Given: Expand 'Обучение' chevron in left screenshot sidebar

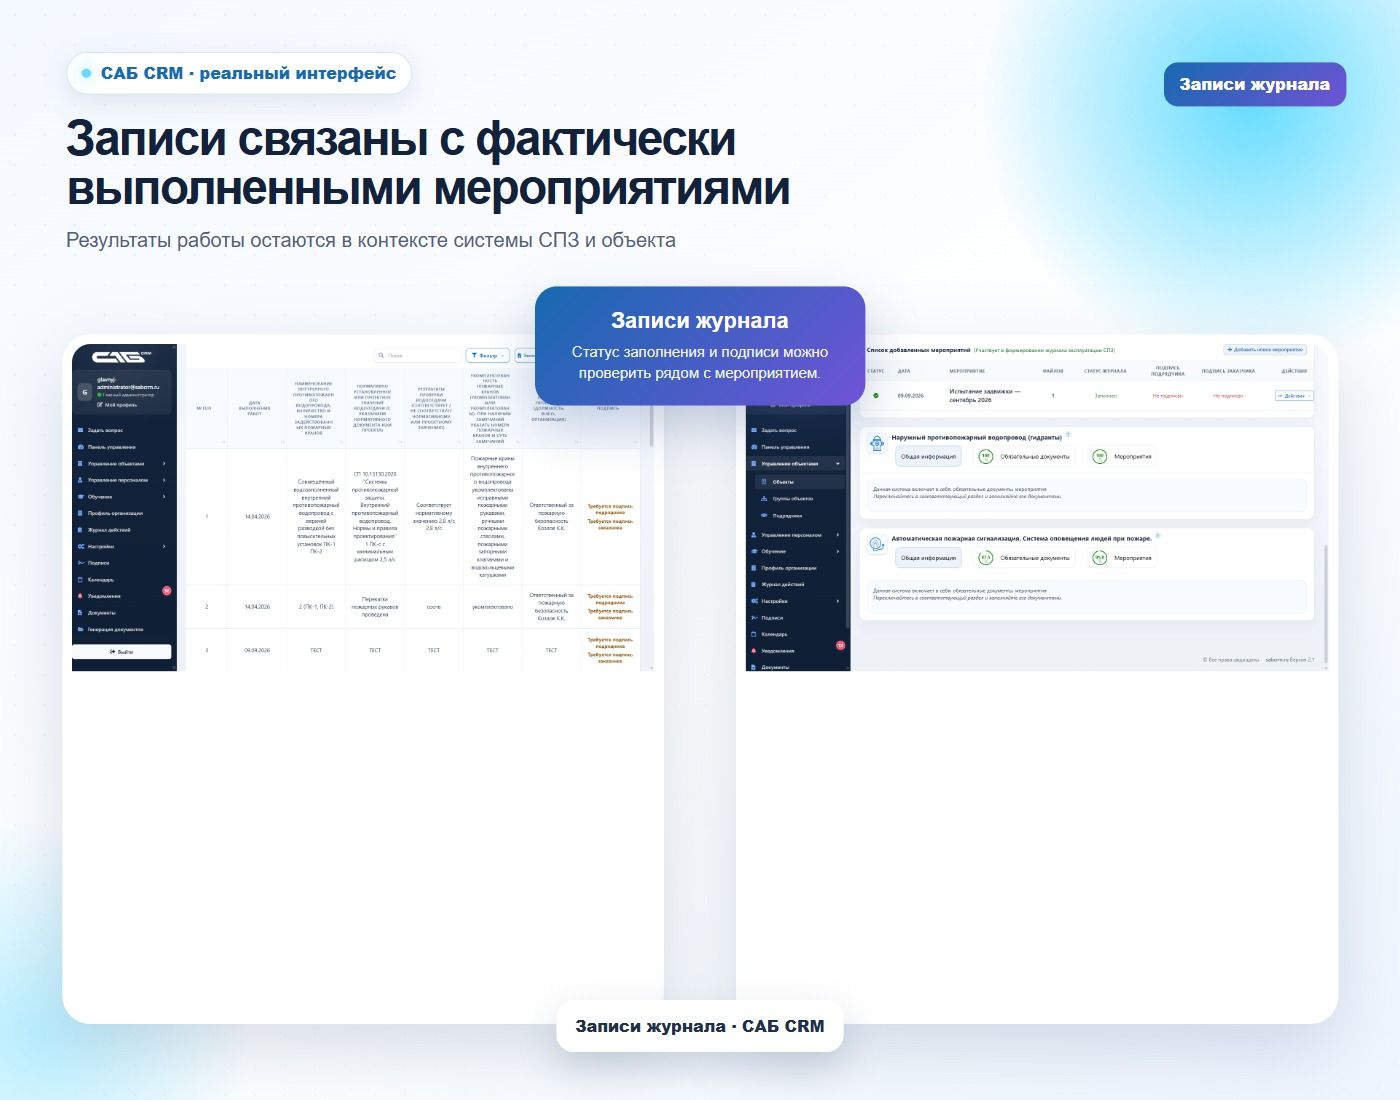Looking at the screenshot, I should (164, 497).
